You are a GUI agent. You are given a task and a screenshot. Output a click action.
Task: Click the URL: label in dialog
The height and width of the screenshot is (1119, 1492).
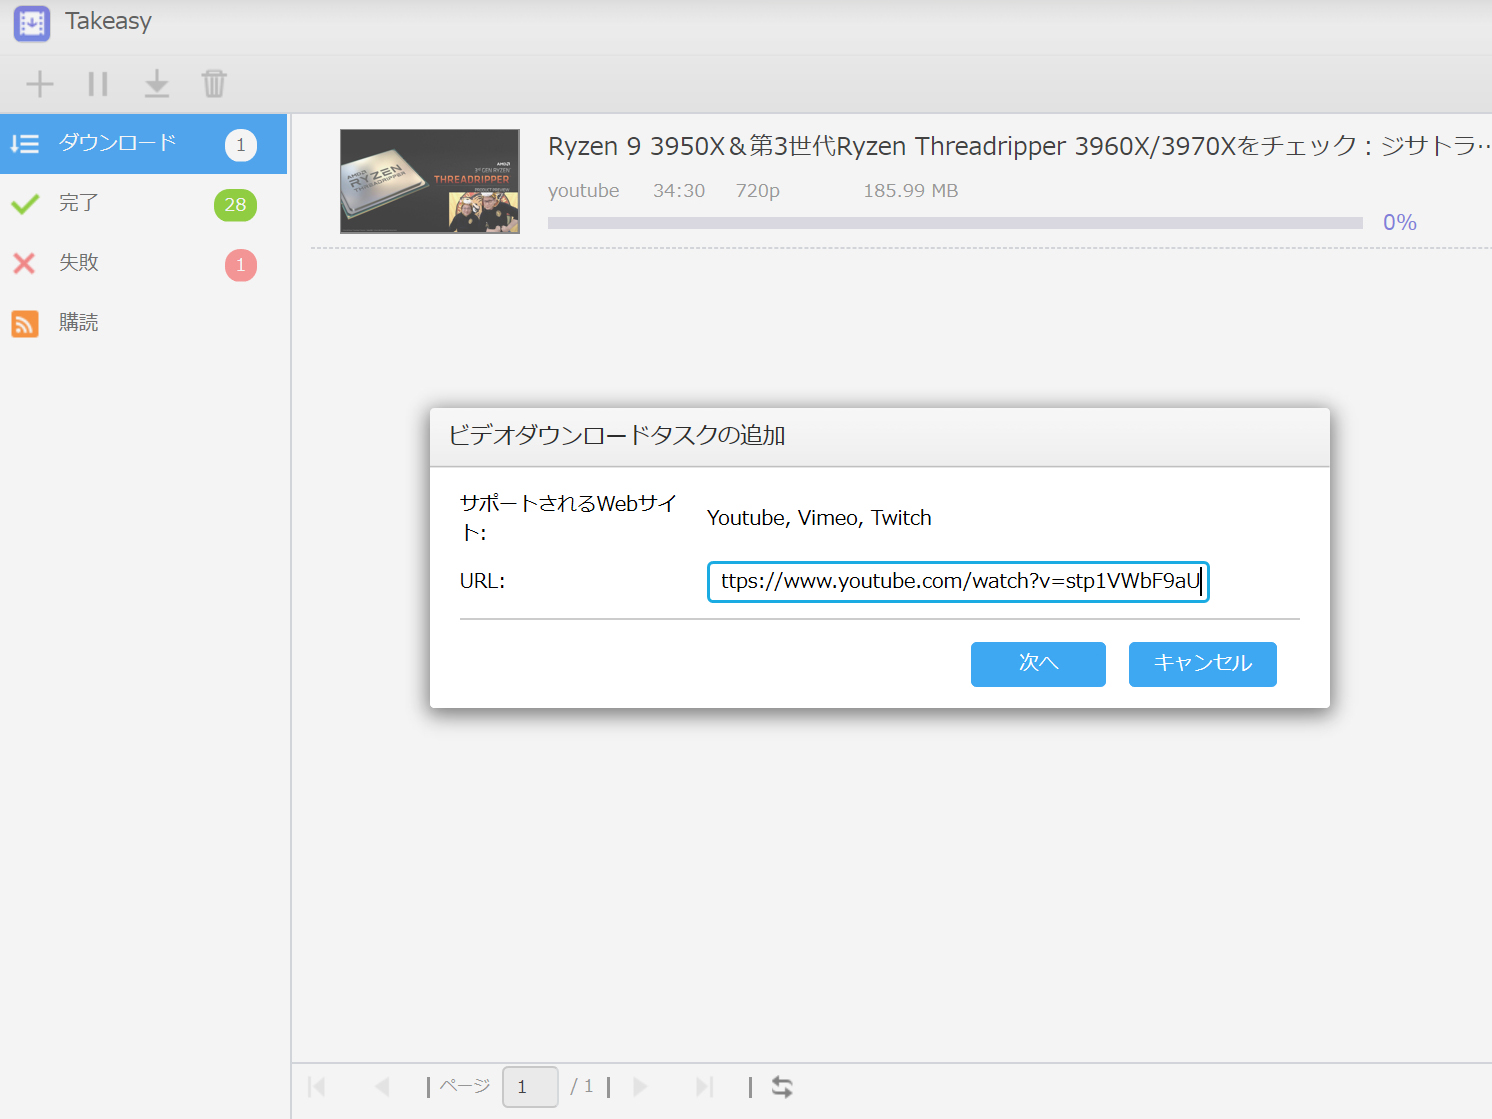point(482,581)
